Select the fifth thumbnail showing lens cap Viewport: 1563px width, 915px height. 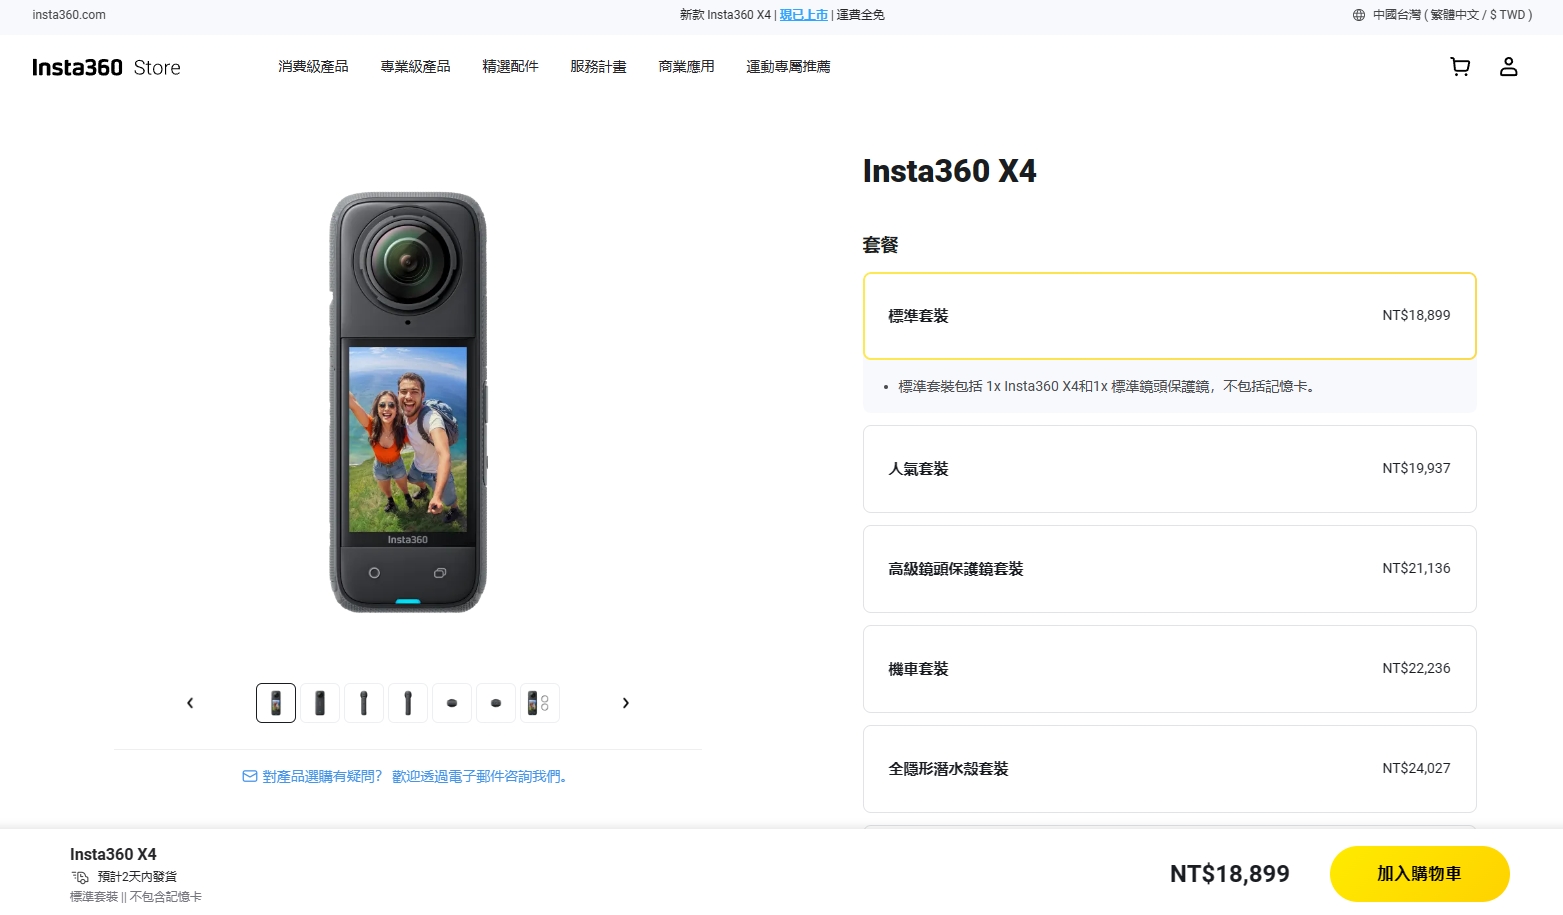click(x=452, y=703)
